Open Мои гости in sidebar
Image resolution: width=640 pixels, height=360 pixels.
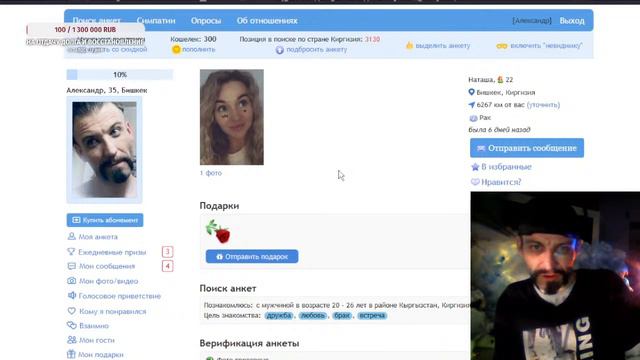[x=97, y=340]
